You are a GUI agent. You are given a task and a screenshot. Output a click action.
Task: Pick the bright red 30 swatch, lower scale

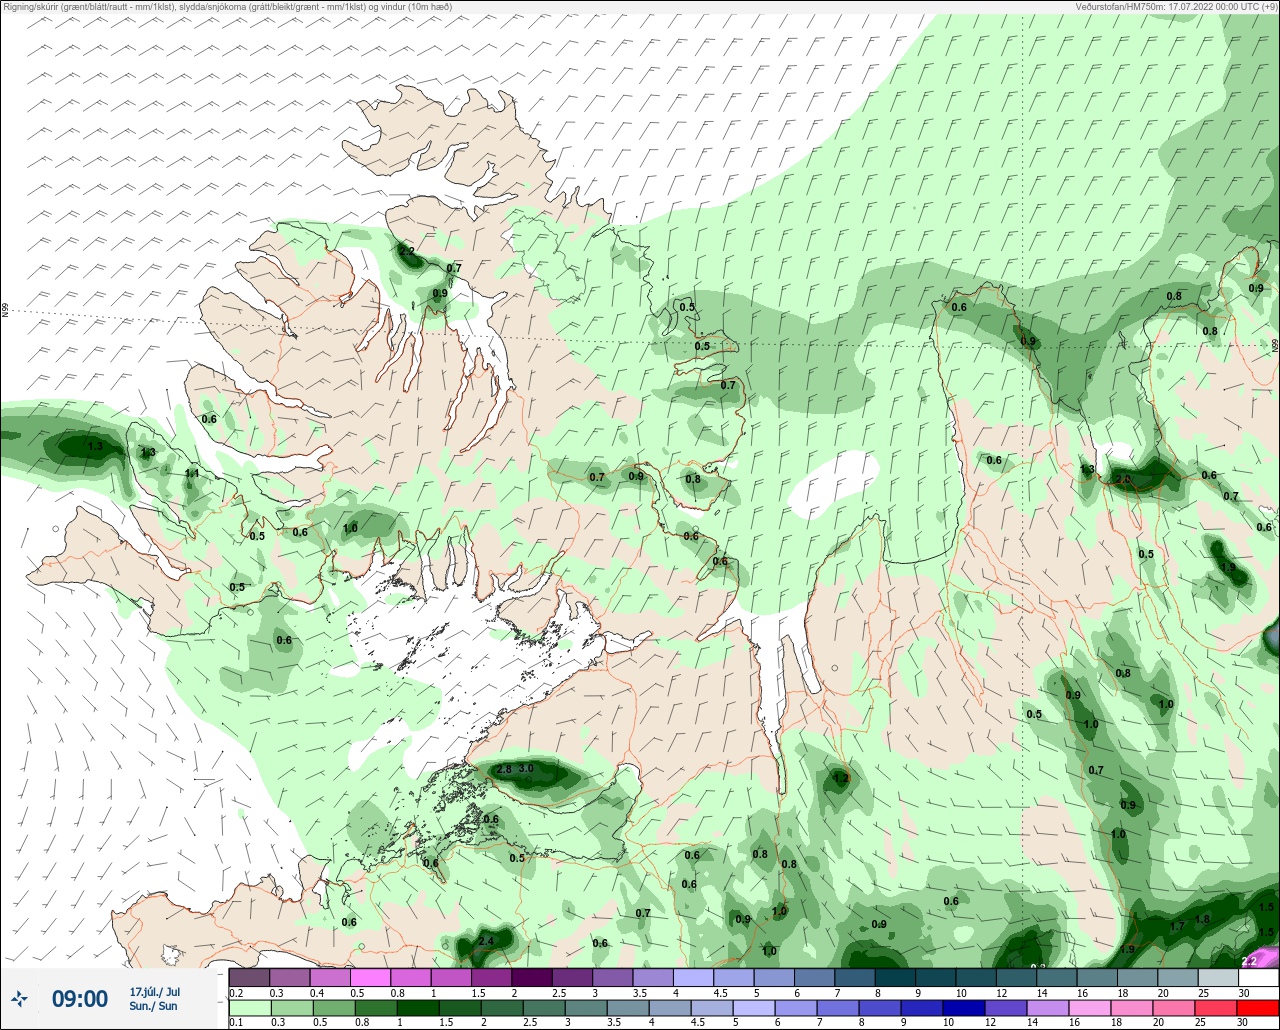1258,1007
